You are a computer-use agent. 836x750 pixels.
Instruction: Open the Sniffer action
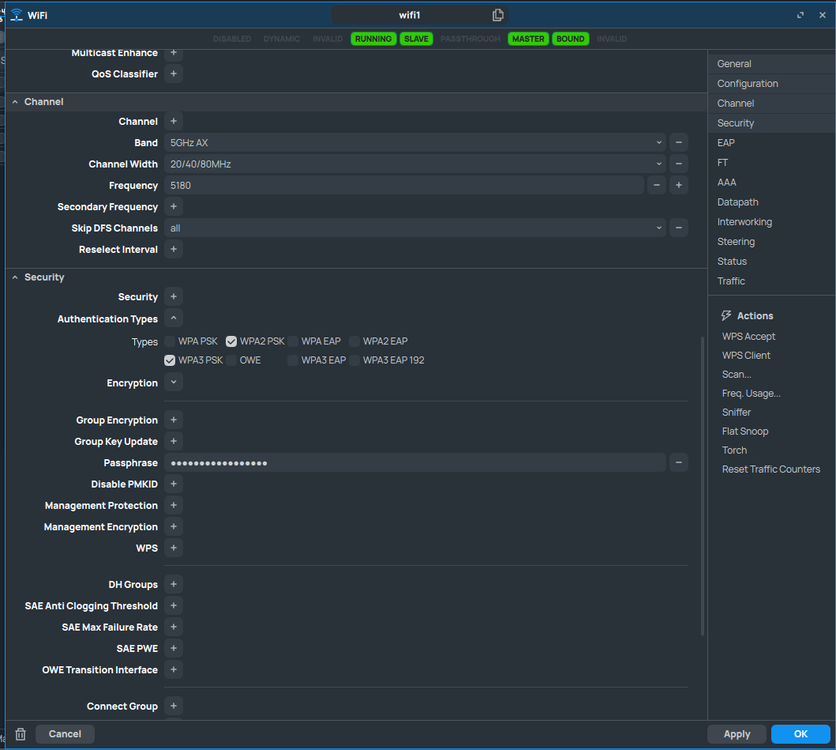coord(736,412)
